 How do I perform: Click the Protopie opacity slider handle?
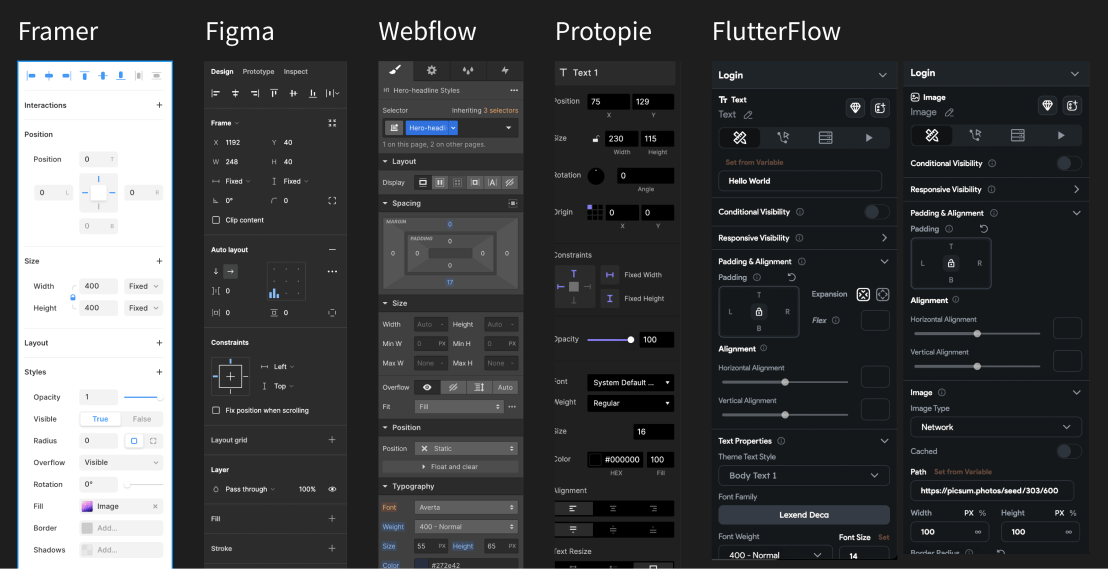coord(630,340)
